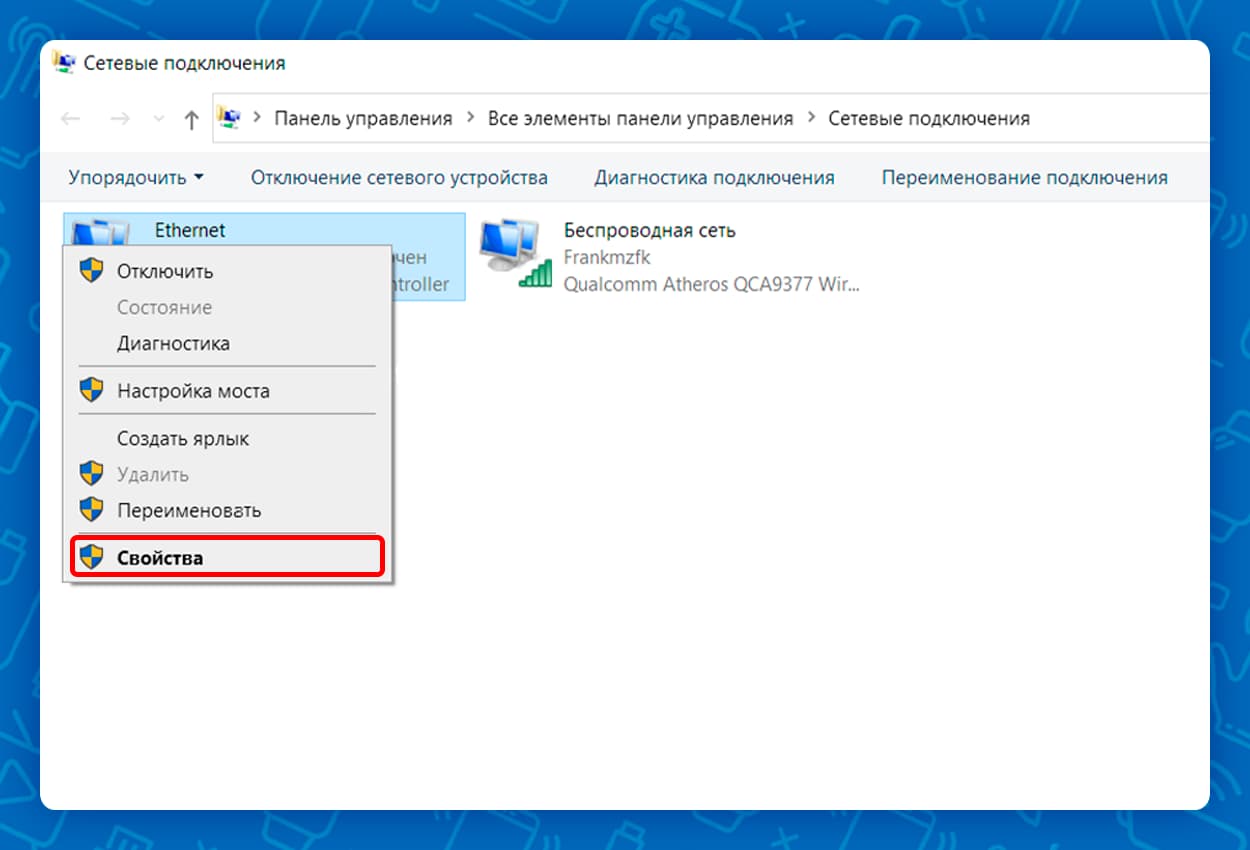Click the Up arrow navigation button
Viewport: 1250px width, 850px height.
coord(191,119)
